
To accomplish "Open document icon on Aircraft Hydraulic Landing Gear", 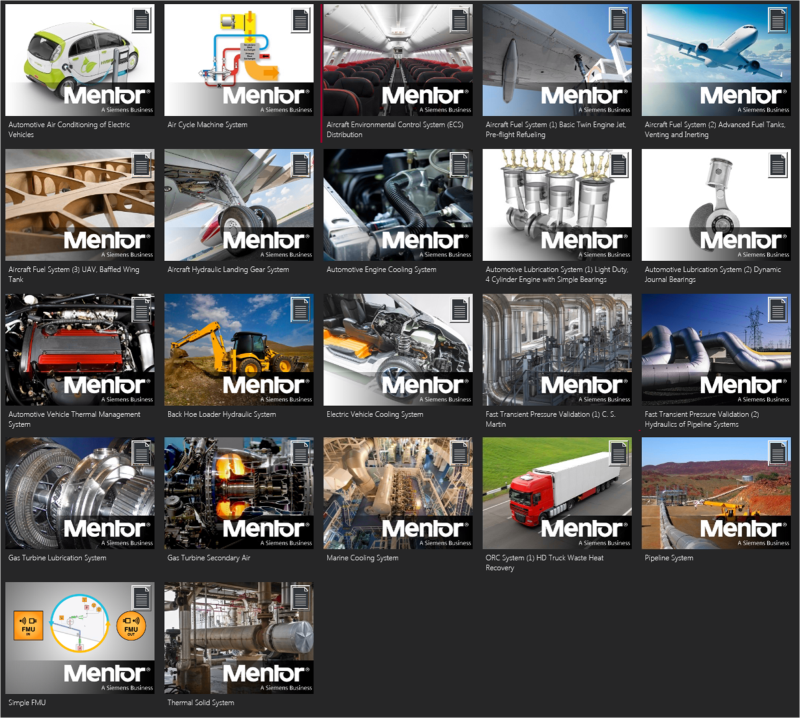I will coord(301,165).
